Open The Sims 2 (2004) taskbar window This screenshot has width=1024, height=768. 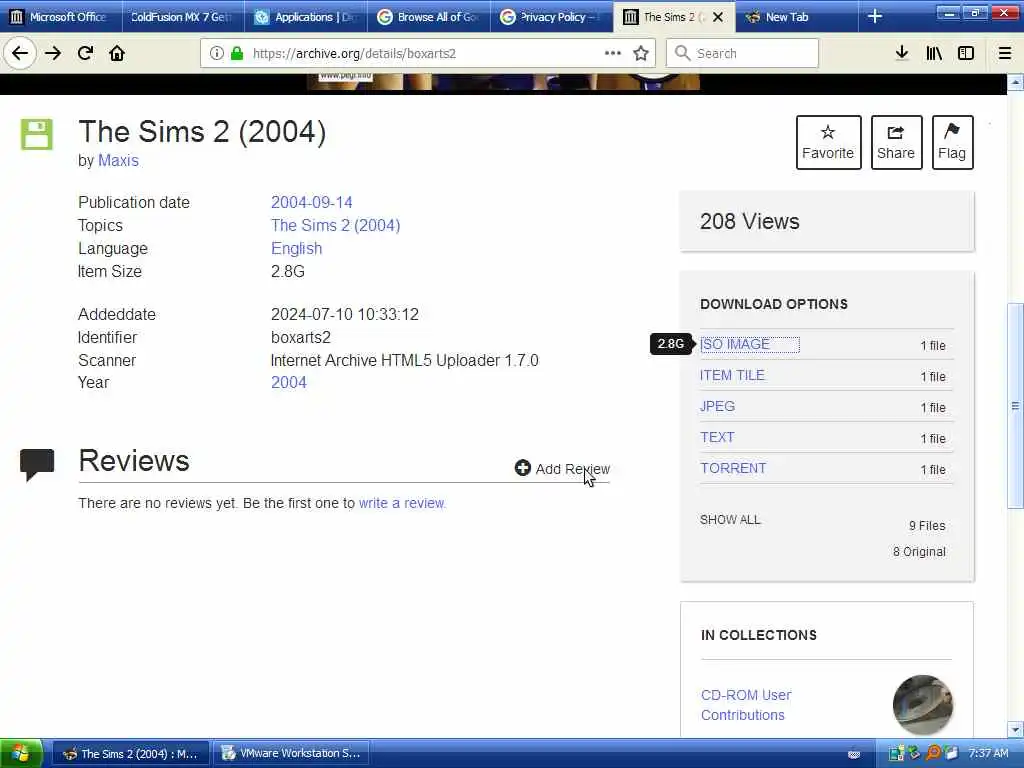(131, 754)
